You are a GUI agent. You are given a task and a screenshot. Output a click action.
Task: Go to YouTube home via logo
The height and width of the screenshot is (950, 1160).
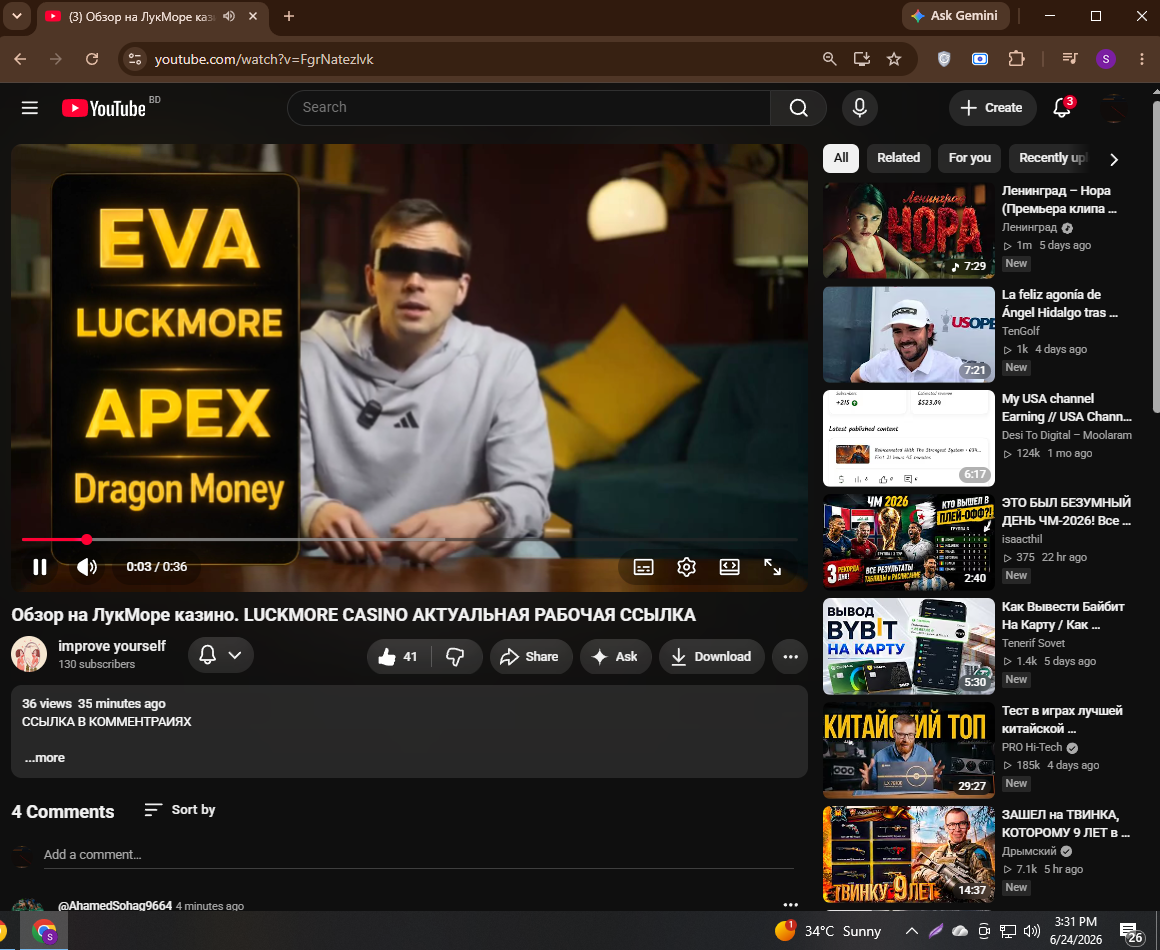coord(104,108)
